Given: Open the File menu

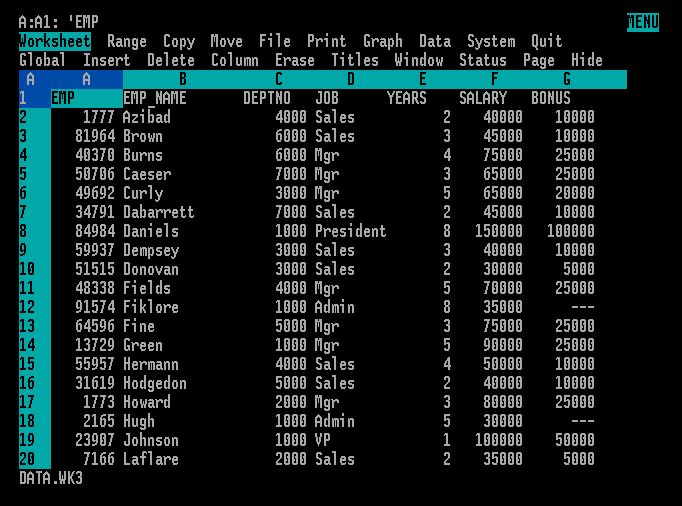Looking at the screenshot, I should click(274, 41).
